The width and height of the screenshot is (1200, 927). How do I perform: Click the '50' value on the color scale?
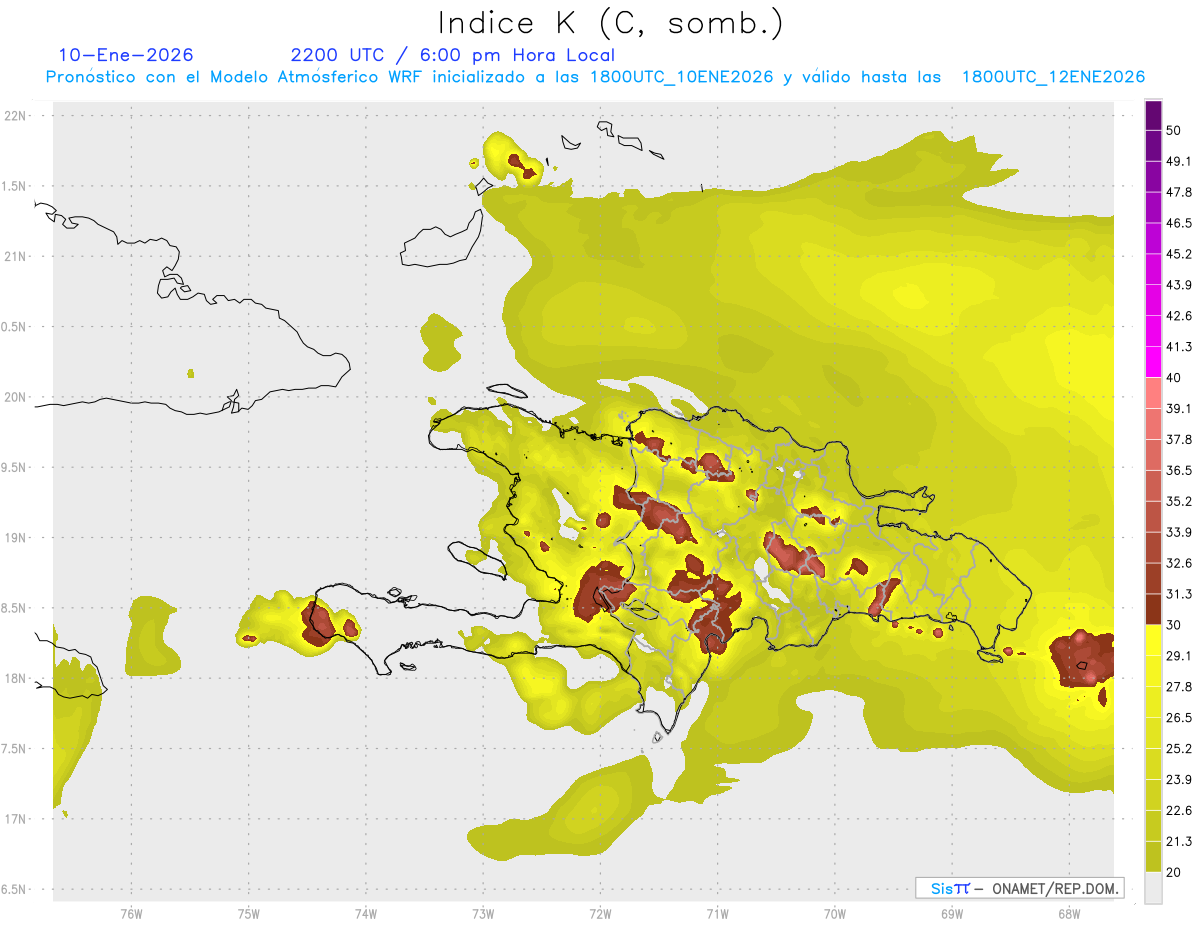tap(1175, 131)
